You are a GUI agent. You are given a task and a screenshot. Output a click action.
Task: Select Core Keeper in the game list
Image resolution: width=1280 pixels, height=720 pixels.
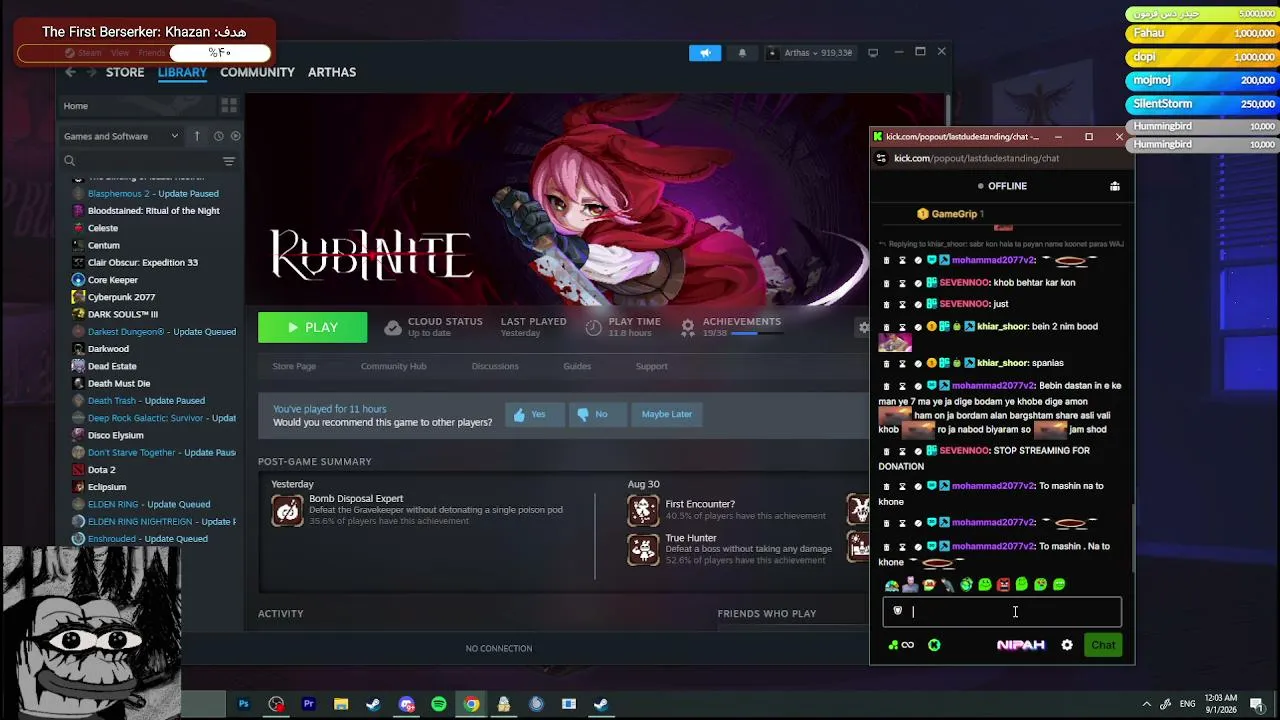(x=112, y=280)
